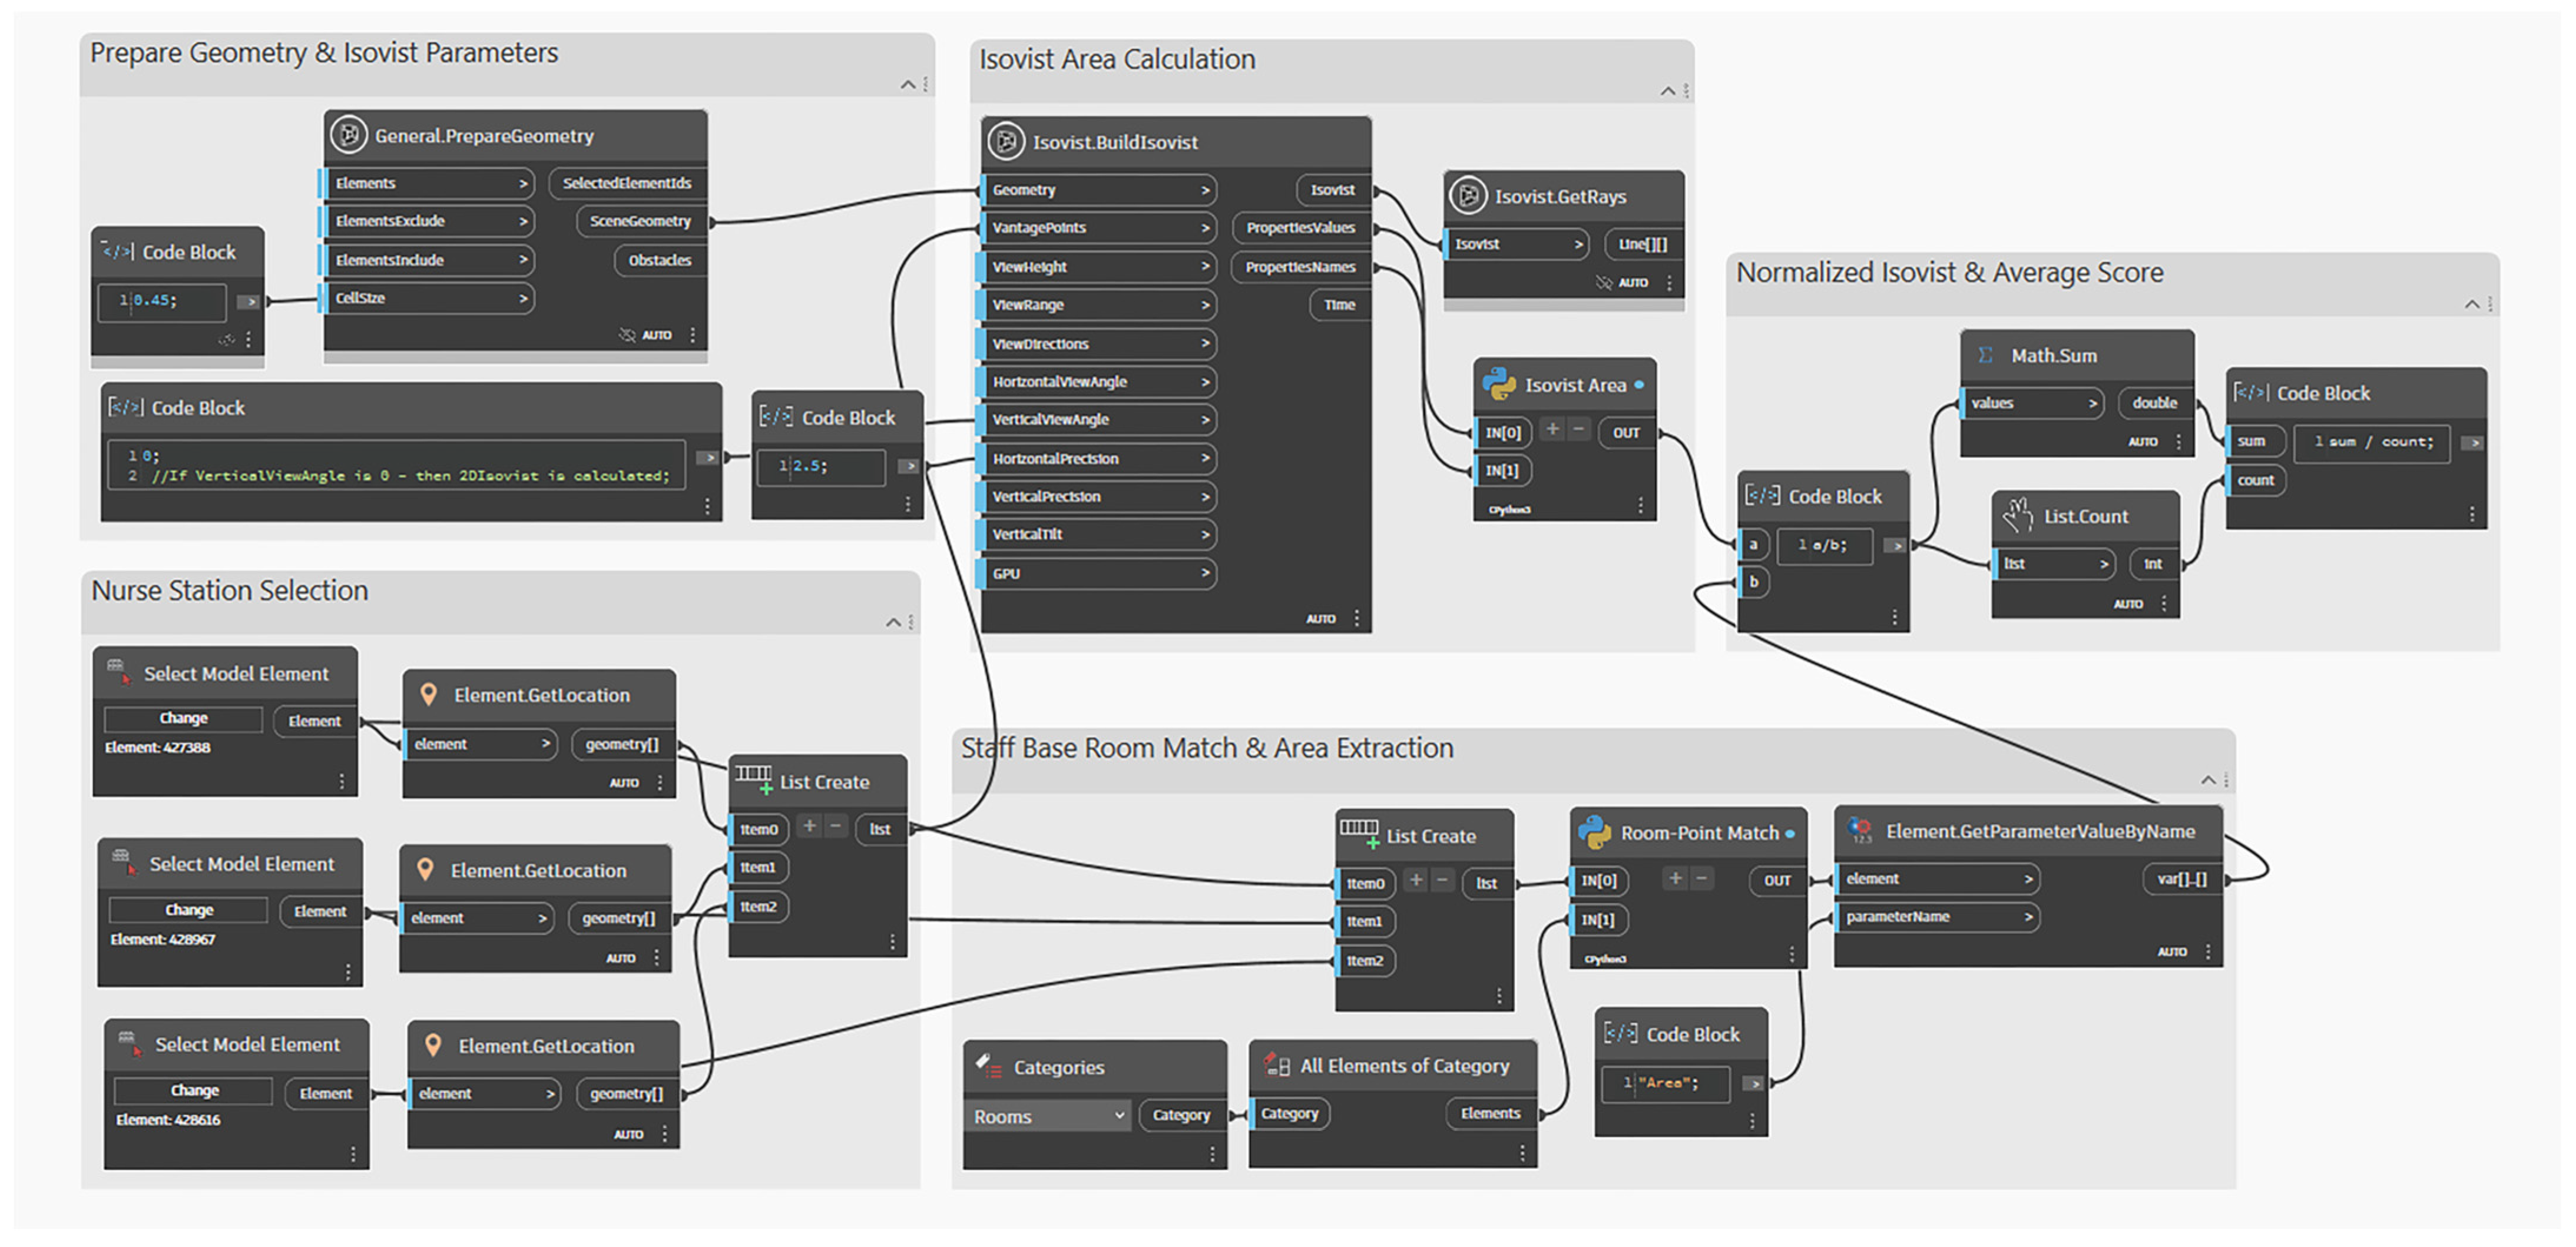
Task: Toggle the preview icon on General.PrepareGeometry
Action: pos(627,335)
